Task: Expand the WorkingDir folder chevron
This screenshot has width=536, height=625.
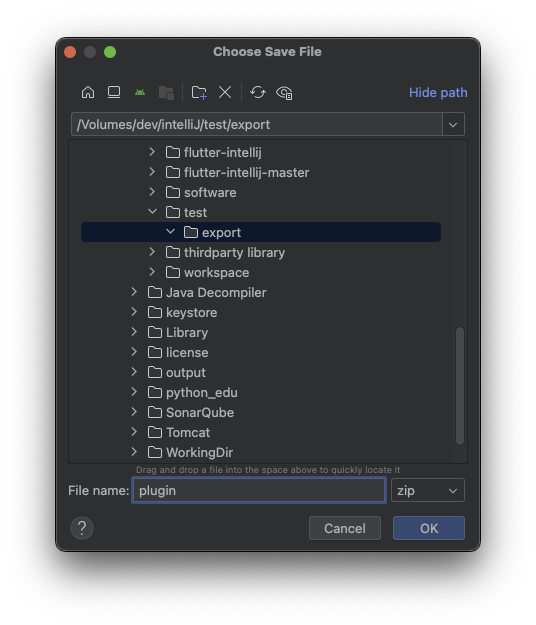Action: pyautogui.click(x=134, y=452)
